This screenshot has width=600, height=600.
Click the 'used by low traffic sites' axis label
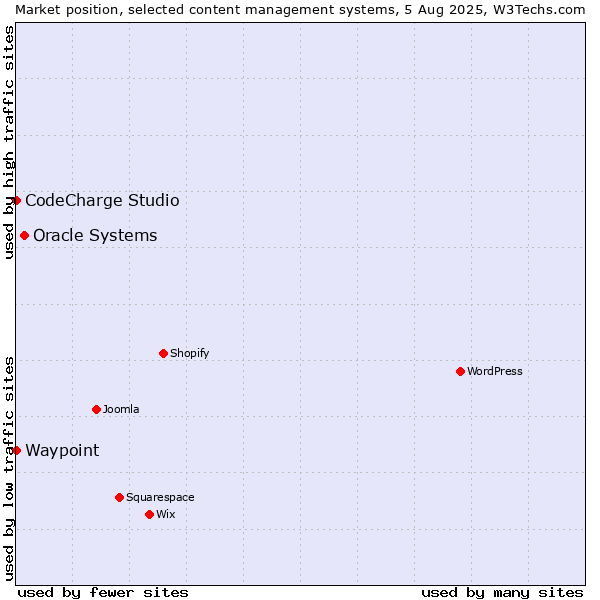click(8, 469)
